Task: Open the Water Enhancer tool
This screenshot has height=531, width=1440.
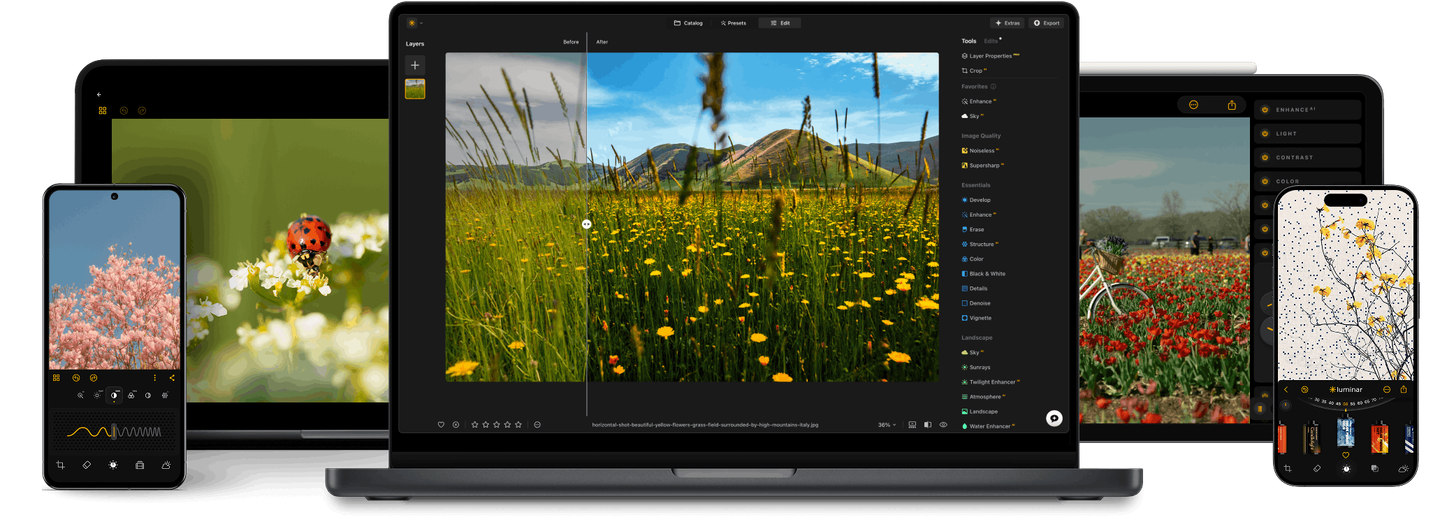Action: (x=988, y=426)
